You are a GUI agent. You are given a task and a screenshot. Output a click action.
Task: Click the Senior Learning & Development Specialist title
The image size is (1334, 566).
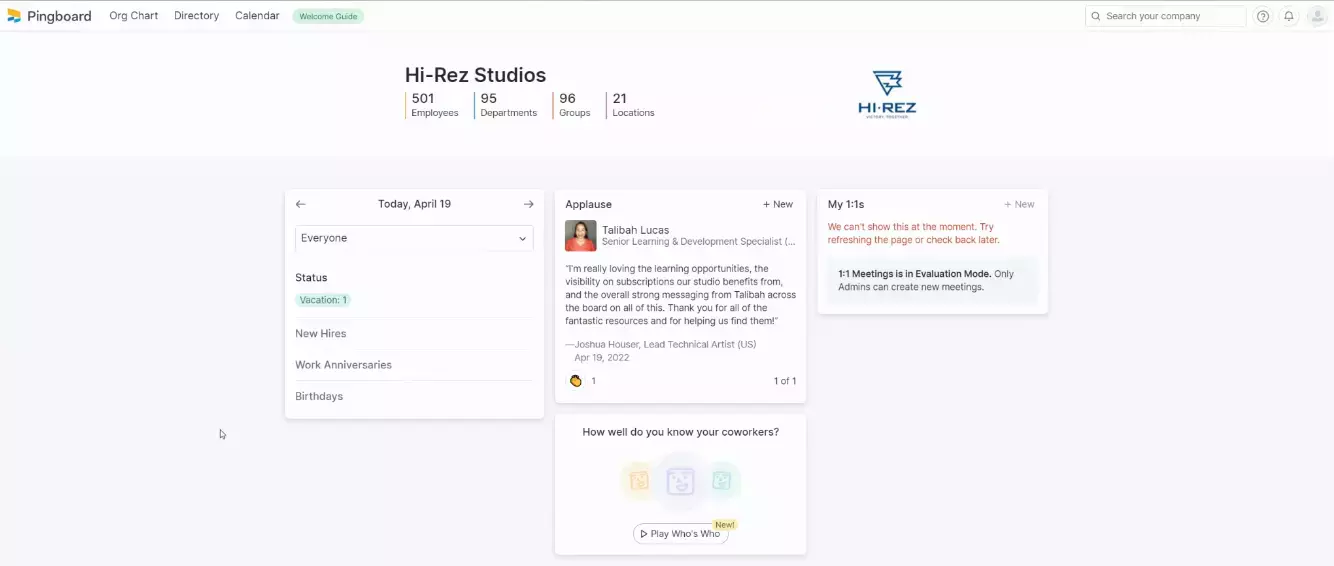pyautogui.click(x=699, y=242)
